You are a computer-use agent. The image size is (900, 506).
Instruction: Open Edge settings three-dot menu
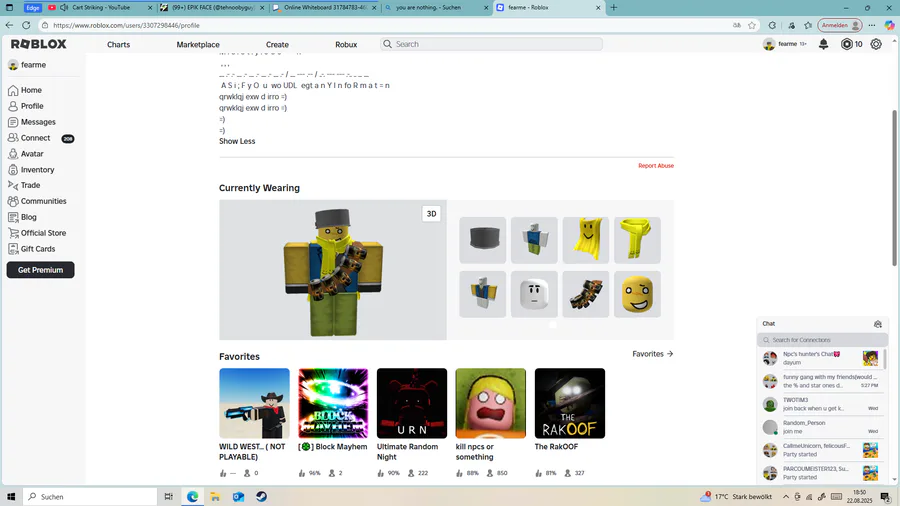[872, 25]
